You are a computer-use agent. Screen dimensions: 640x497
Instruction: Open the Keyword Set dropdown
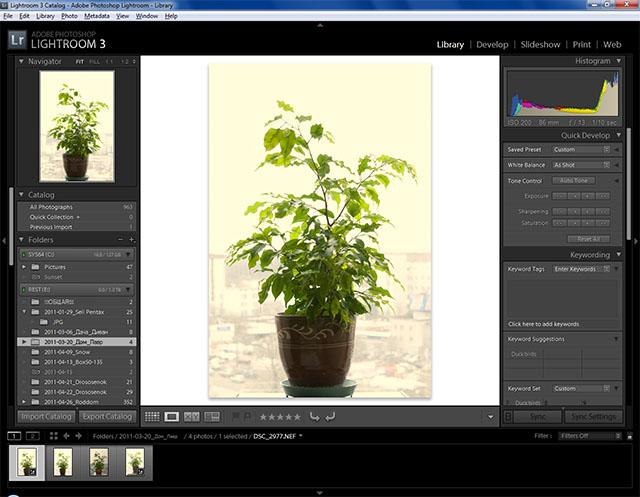click(581, 388)
